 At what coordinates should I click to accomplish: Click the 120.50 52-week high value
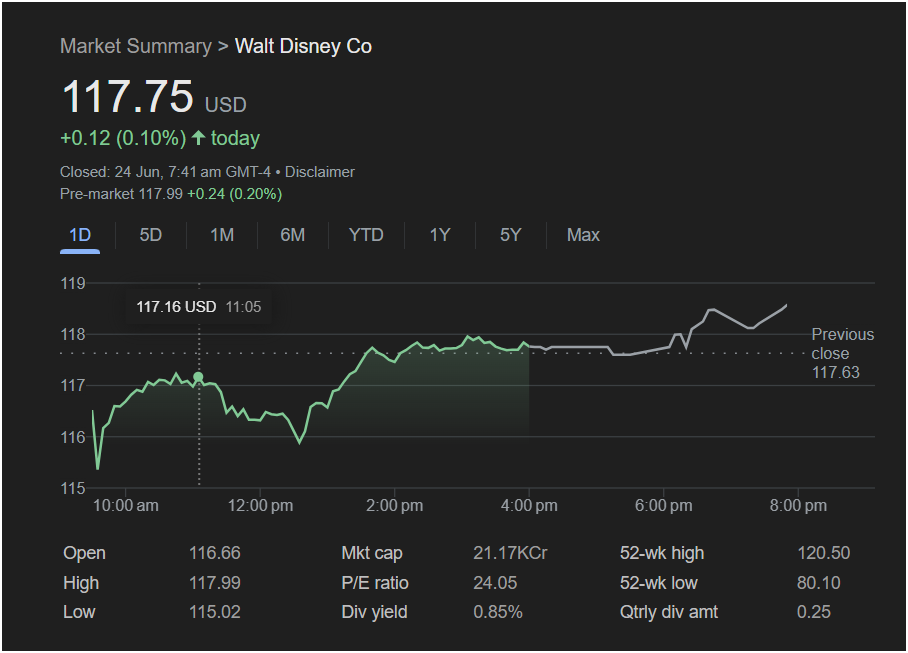[823, 553]
